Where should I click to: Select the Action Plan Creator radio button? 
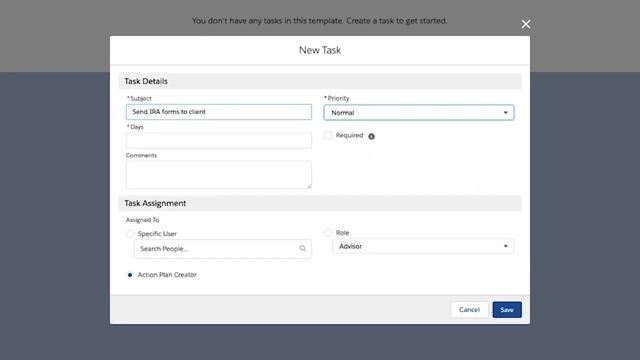click(x=130, y=275)
